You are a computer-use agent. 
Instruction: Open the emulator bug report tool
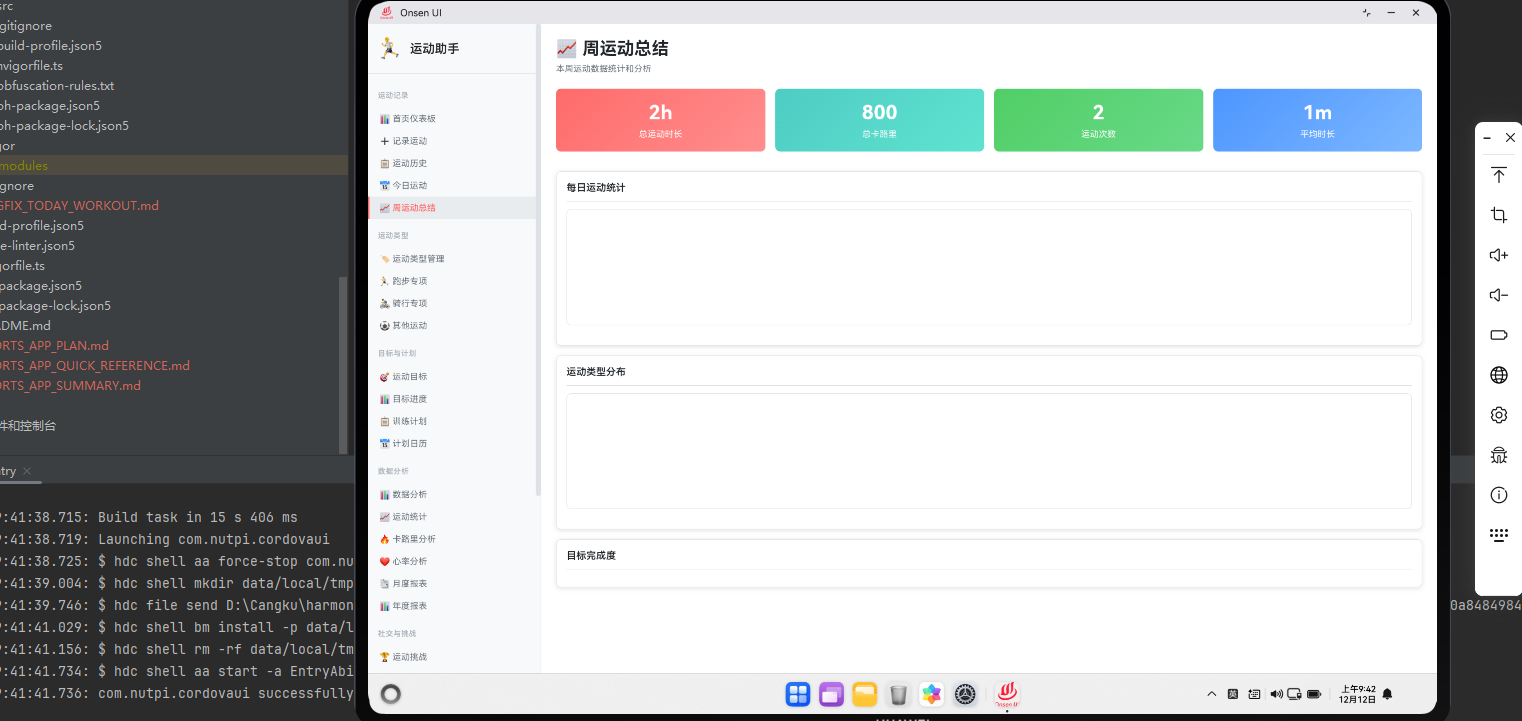point(1498,454)
